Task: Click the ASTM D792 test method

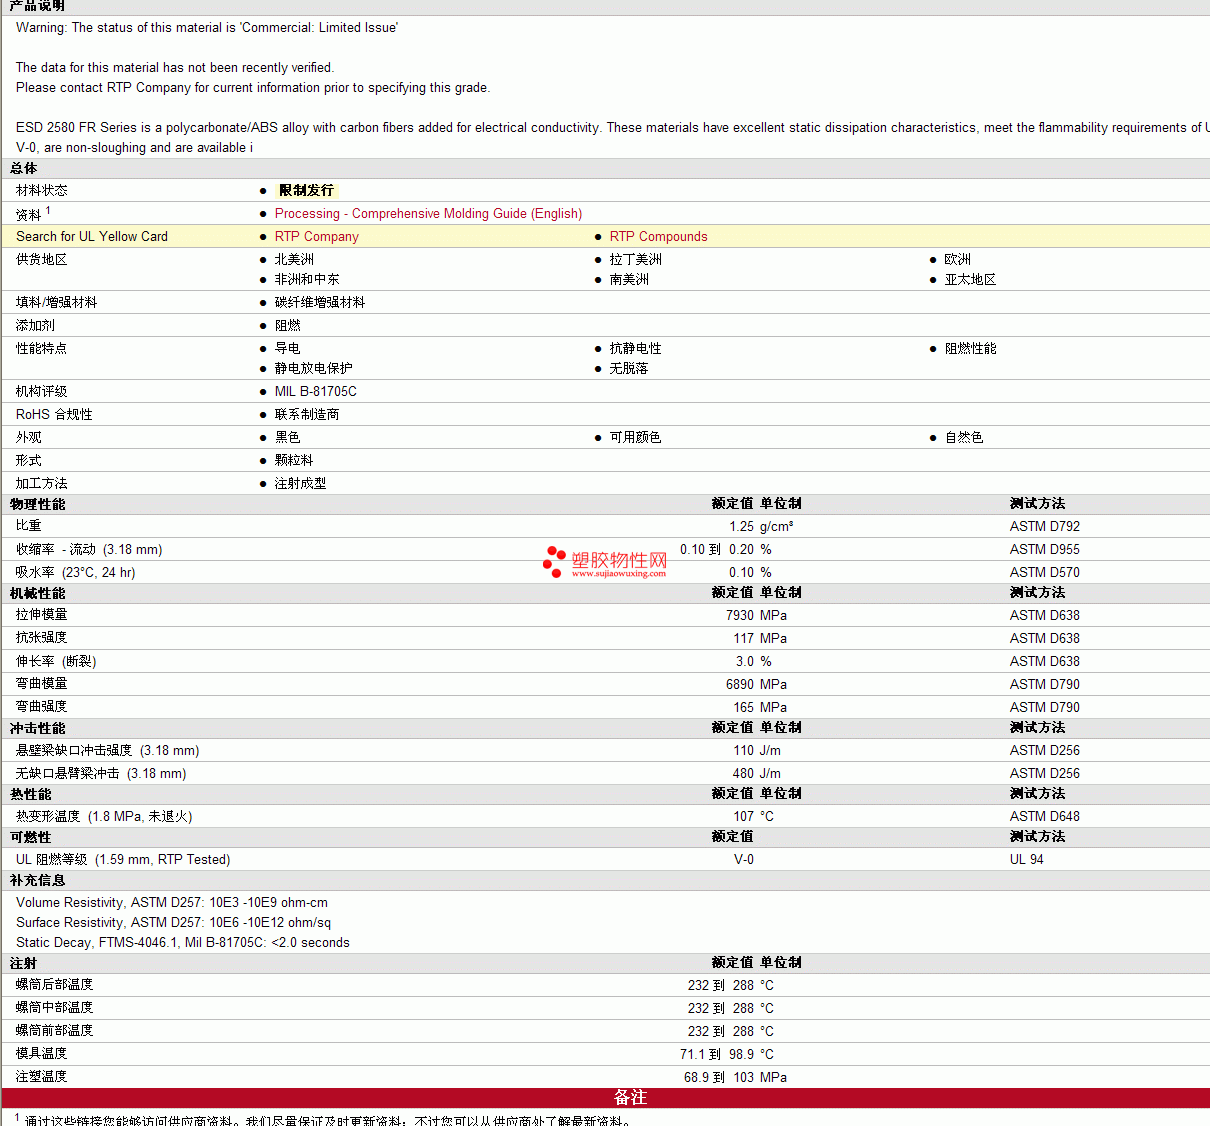Action: pos(1044,526)
